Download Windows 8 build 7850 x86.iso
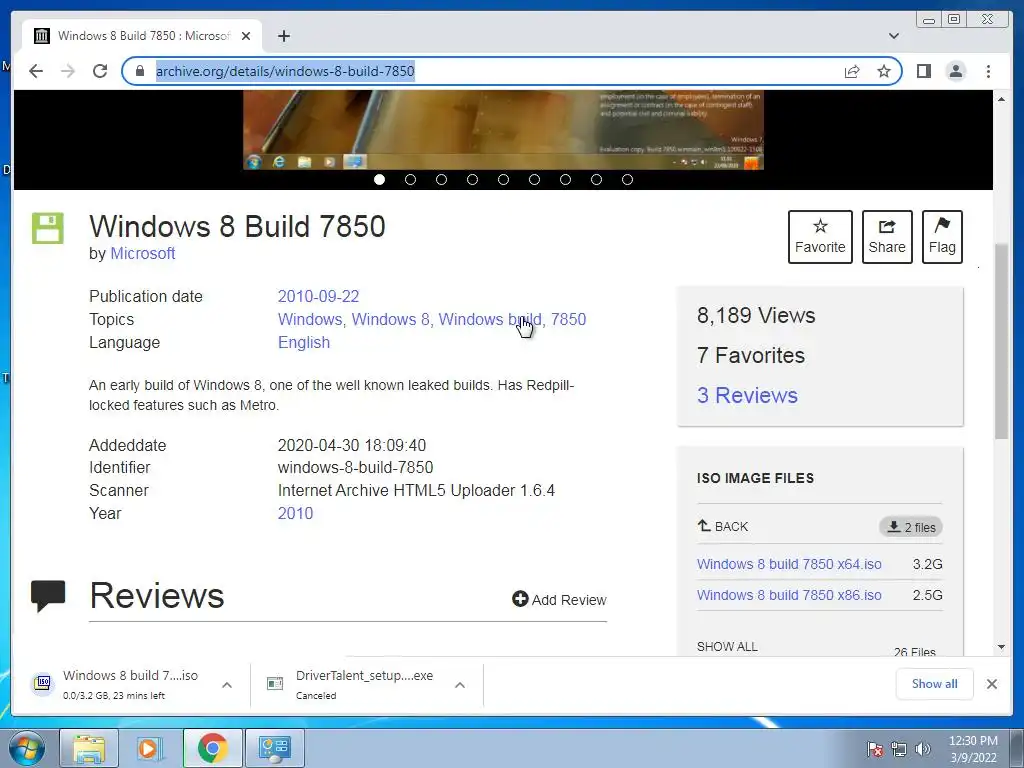This screenshot has width=1024, height=768. [789, 595]
